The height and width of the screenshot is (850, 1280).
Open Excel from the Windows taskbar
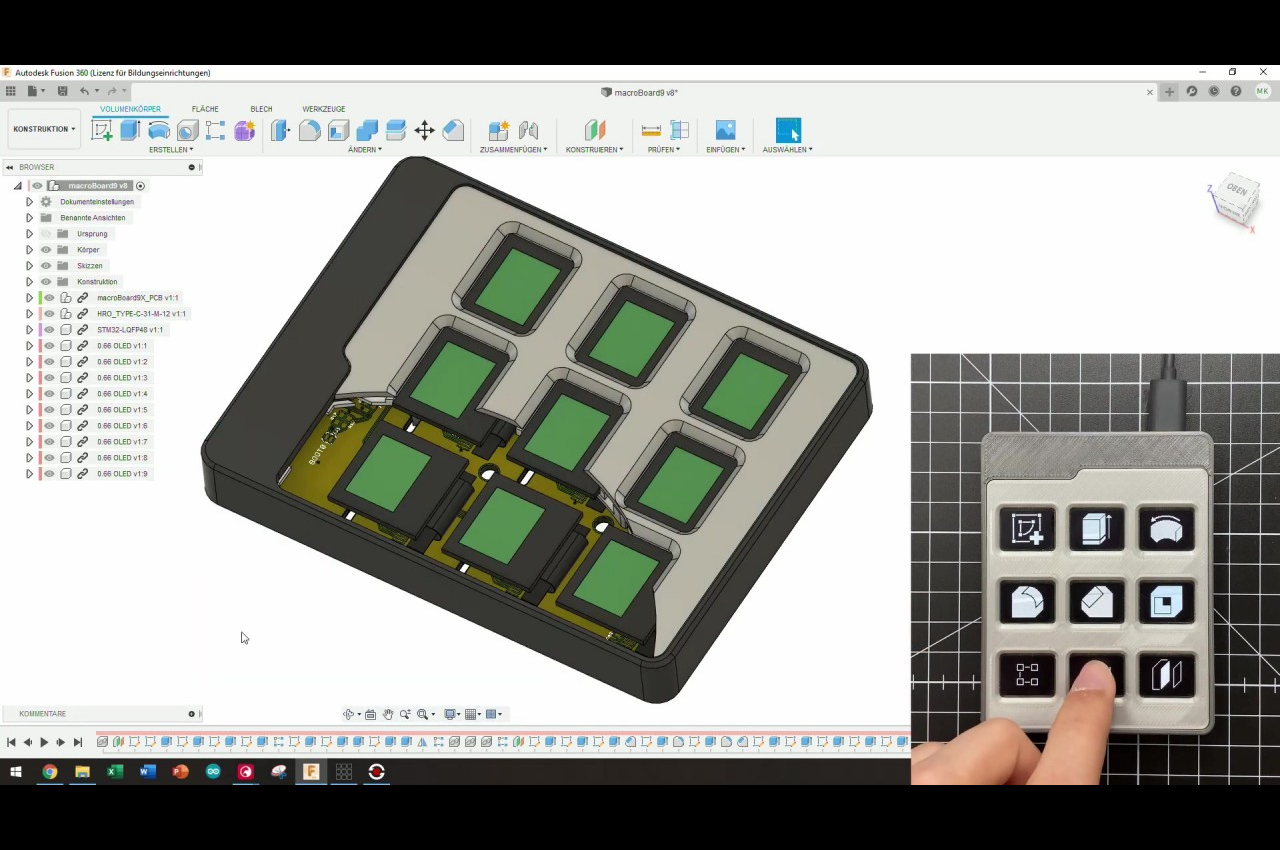click(x=115, y=772)
